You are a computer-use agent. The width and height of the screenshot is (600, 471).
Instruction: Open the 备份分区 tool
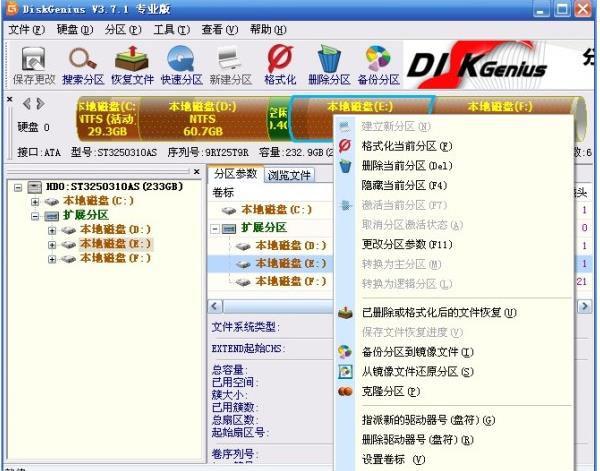pyautogui.click(x=378, y=64)
